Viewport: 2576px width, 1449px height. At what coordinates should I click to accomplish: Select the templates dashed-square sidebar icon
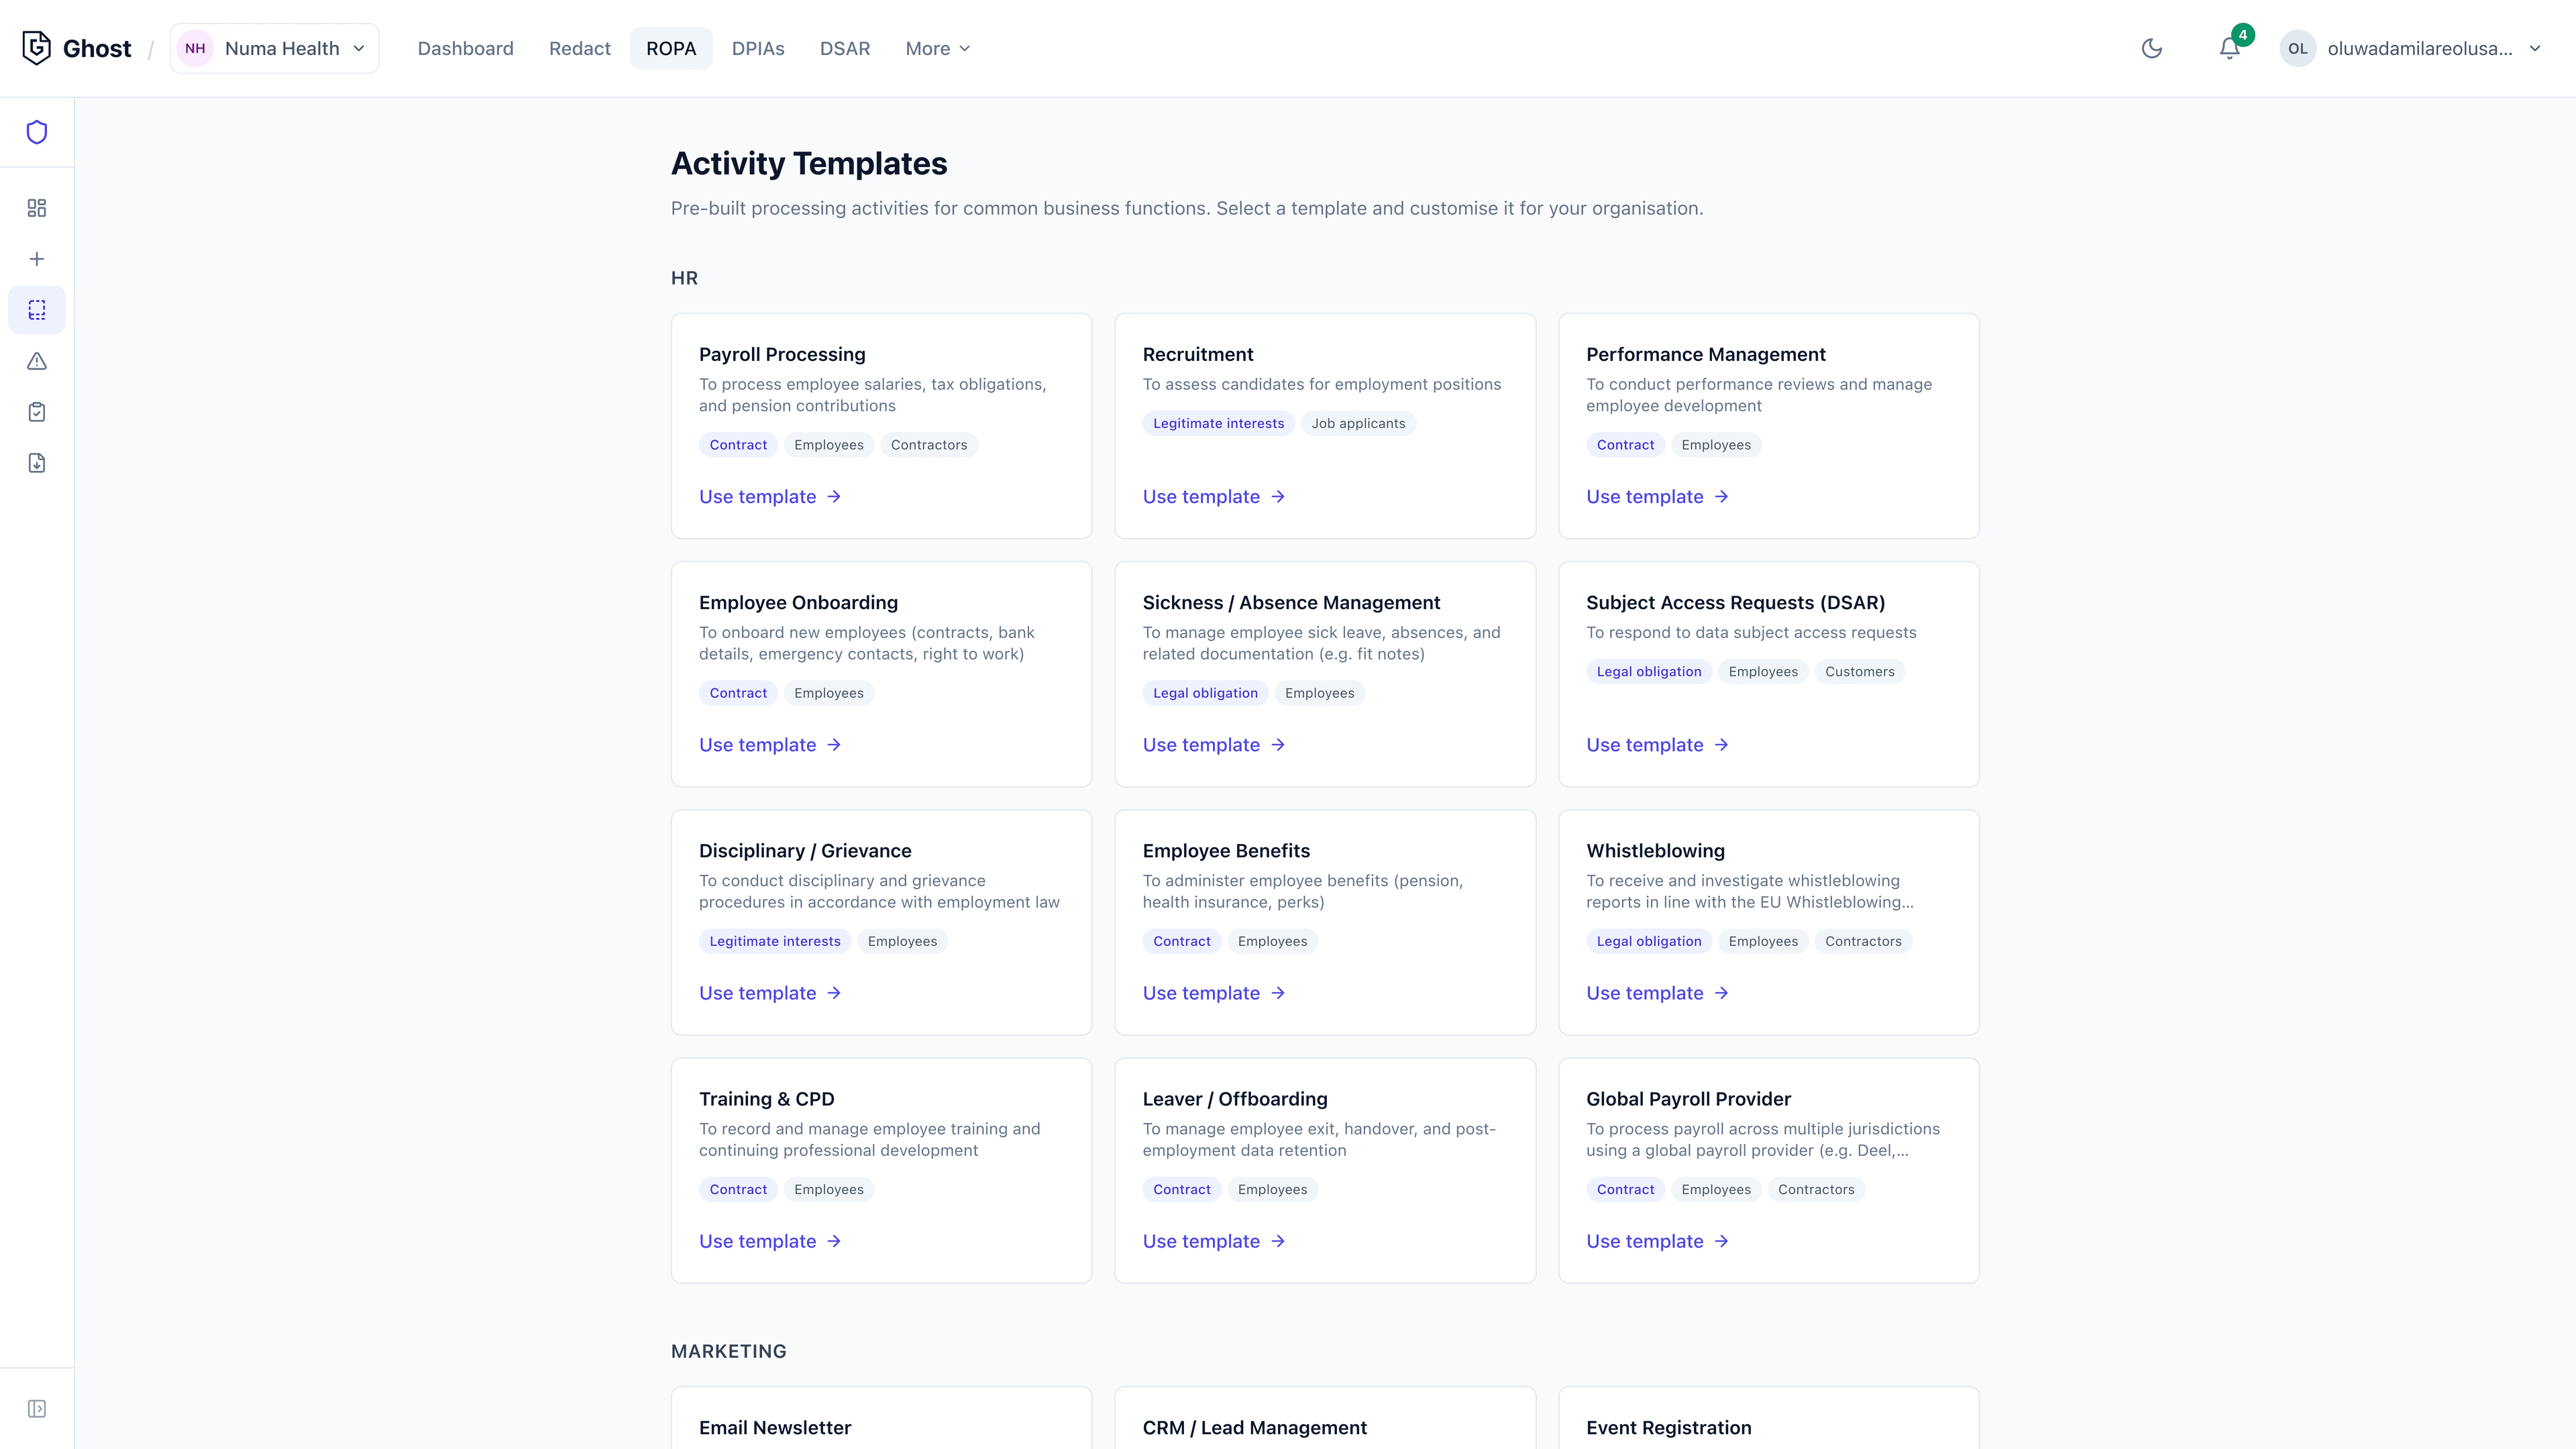click(37, 310)
